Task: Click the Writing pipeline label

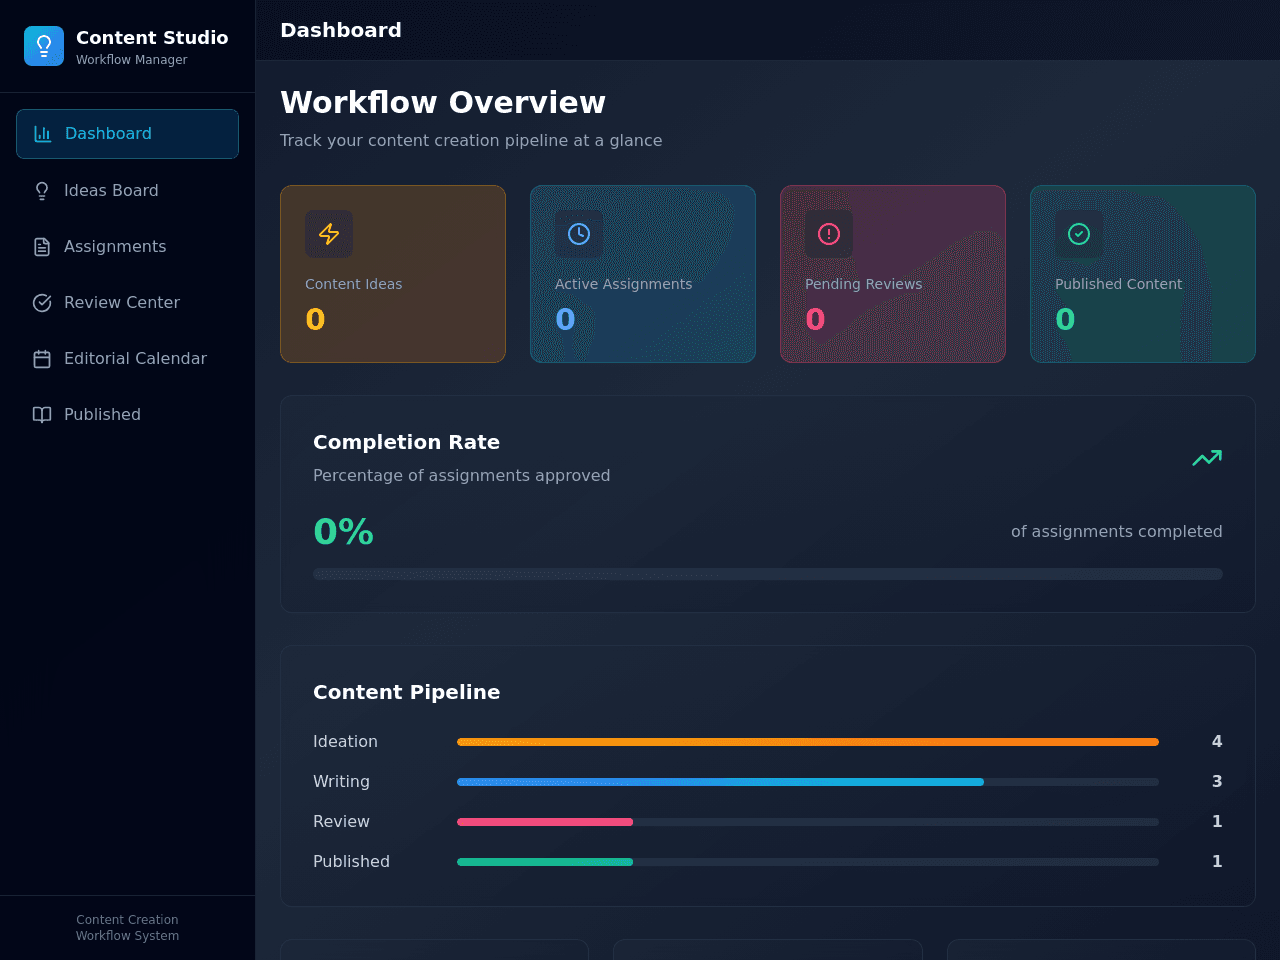Action: [x=341, y=782]
